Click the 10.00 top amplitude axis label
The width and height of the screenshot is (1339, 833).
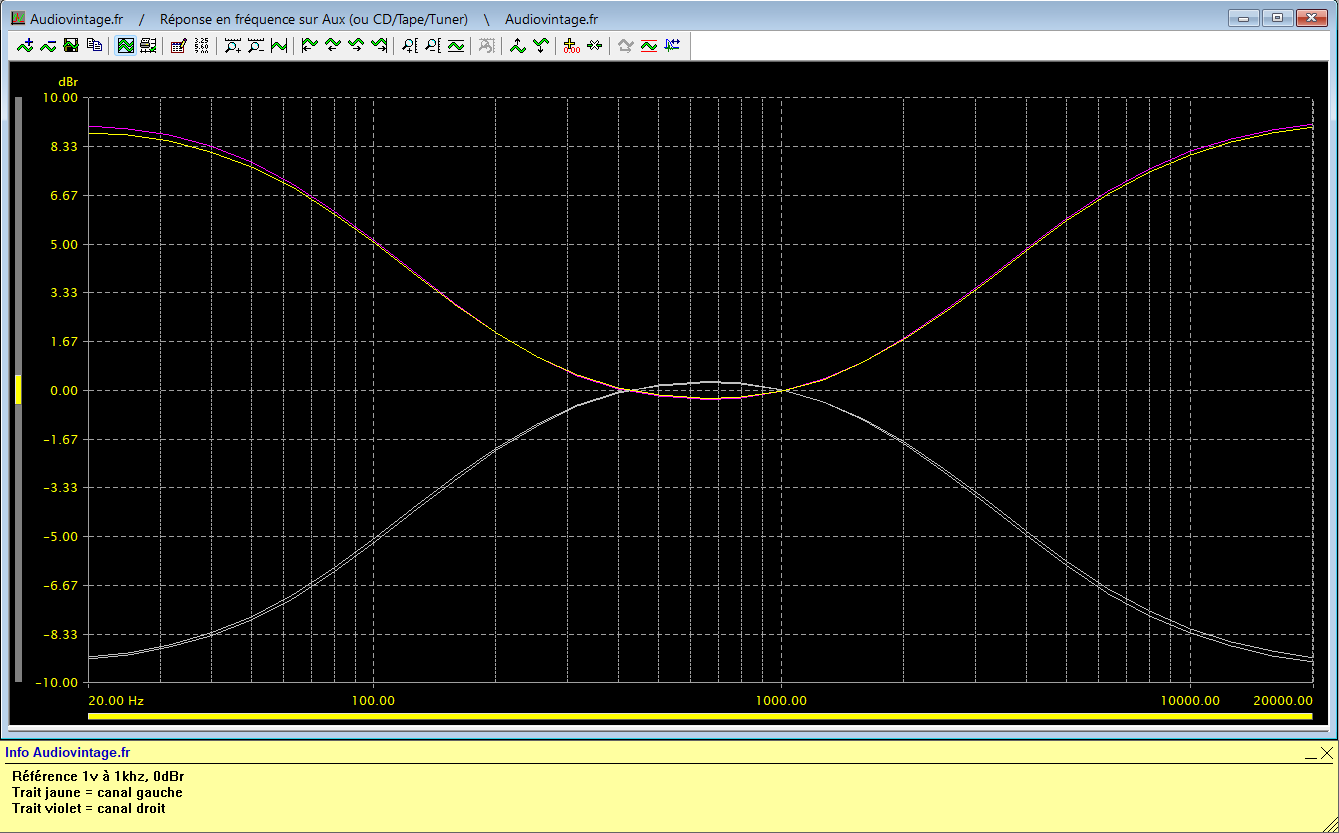click(x=58, y=98)
